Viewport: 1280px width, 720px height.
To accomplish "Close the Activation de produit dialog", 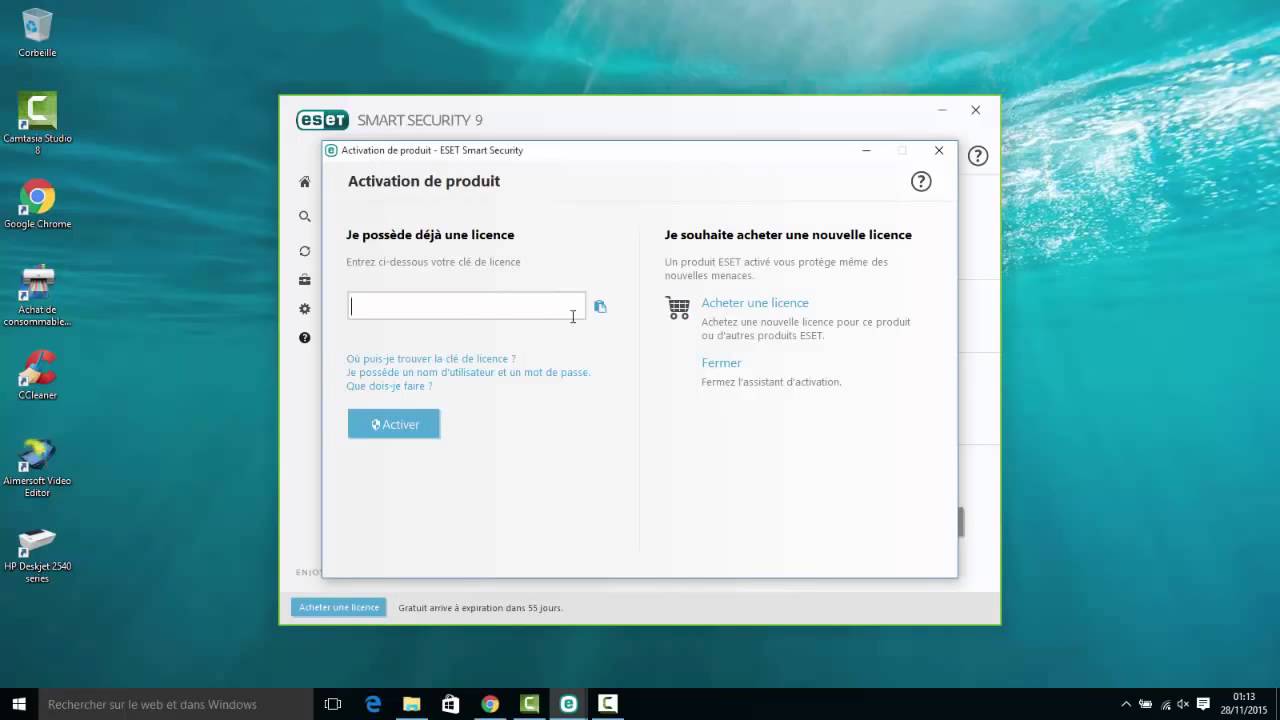I will (939, 150).
